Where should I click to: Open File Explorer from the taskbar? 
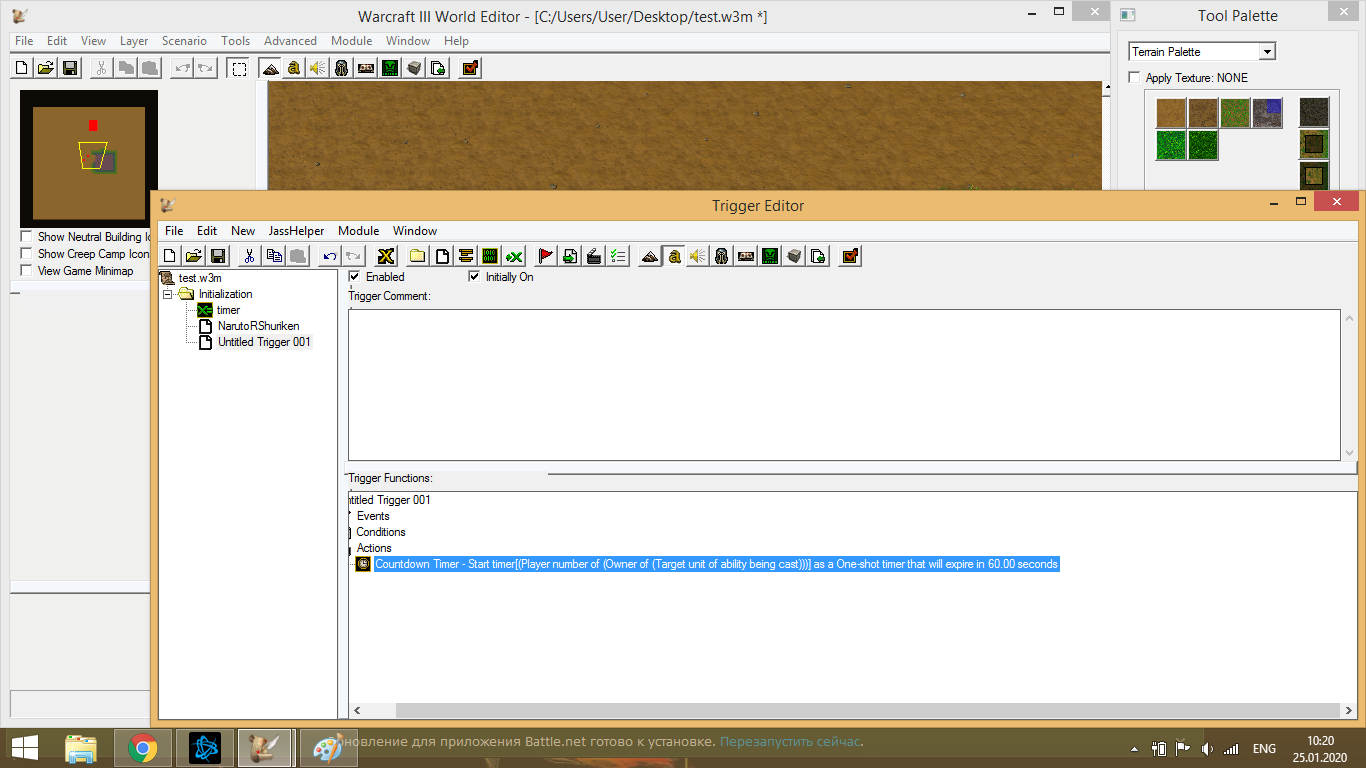tap(81, 748)
